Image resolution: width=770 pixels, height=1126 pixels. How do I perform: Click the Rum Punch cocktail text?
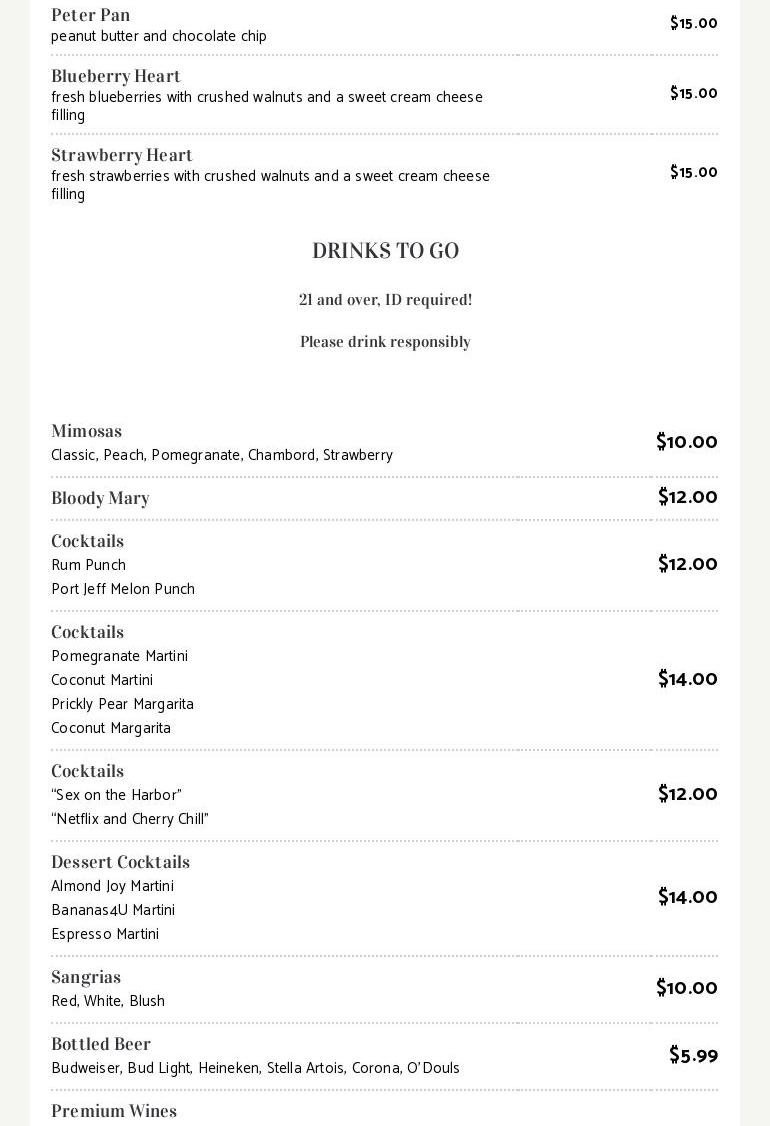(x=88, y=565)
